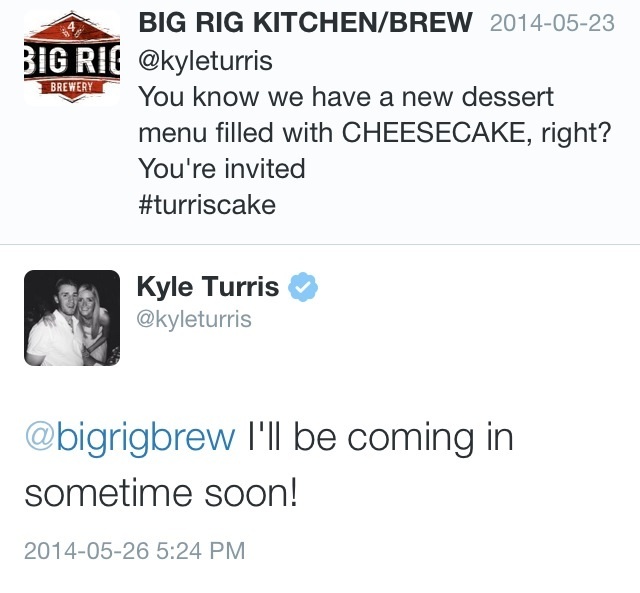Click the Kyle Turris display name
The width and height of the screenshot is (640, 593).
pyautogui.click(x=208, y=288)
